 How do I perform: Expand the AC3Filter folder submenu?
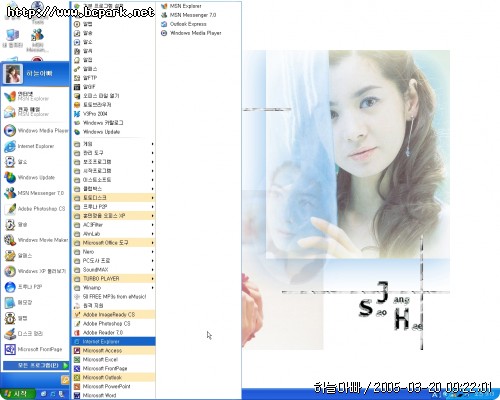pyautogui.click(x=114, y=225)
